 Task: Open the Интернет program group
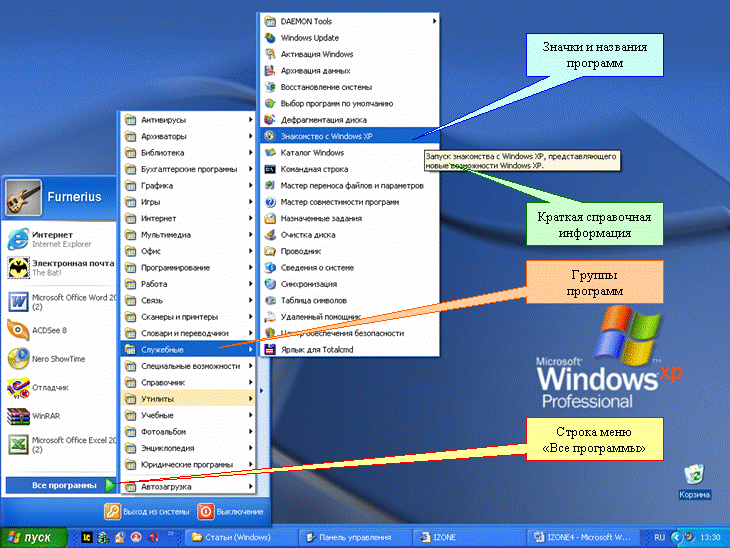[188, 218]
